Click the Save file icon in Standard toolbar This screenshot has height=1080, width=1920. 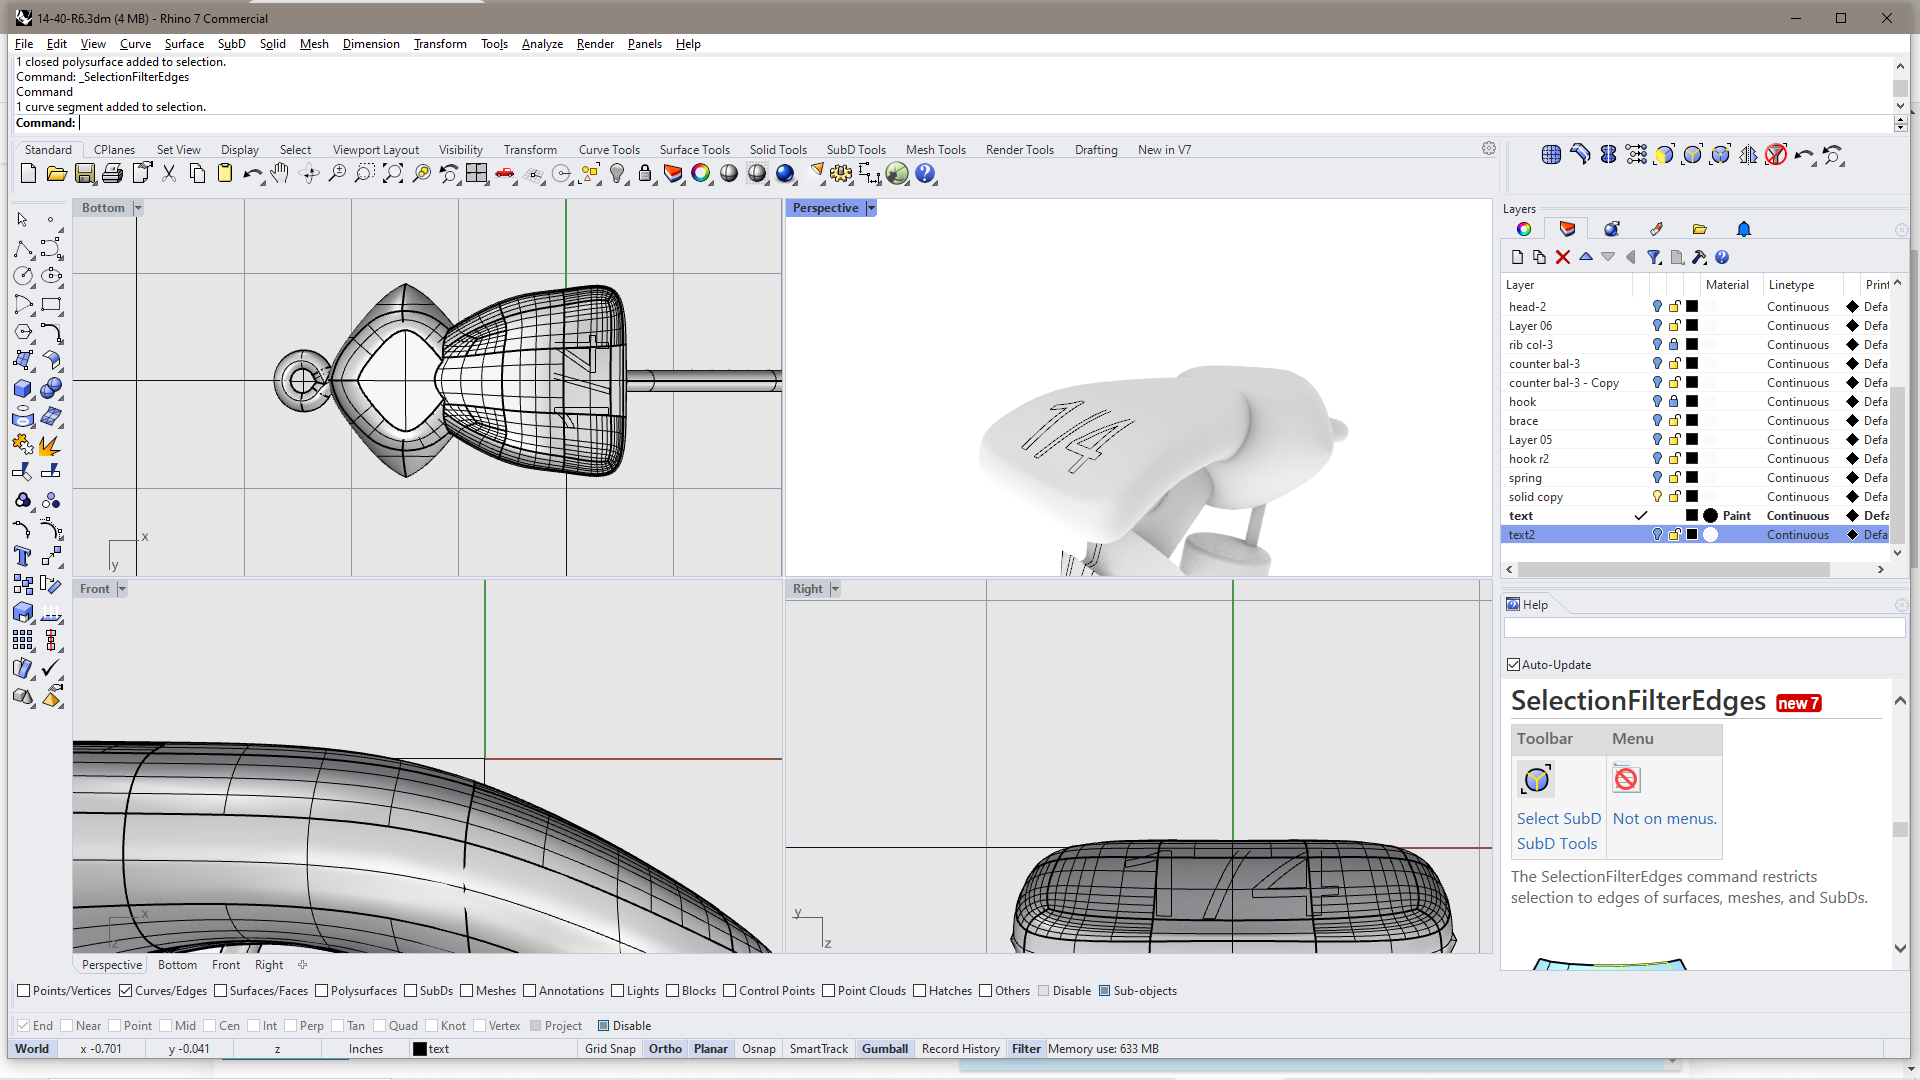[85, 174]
